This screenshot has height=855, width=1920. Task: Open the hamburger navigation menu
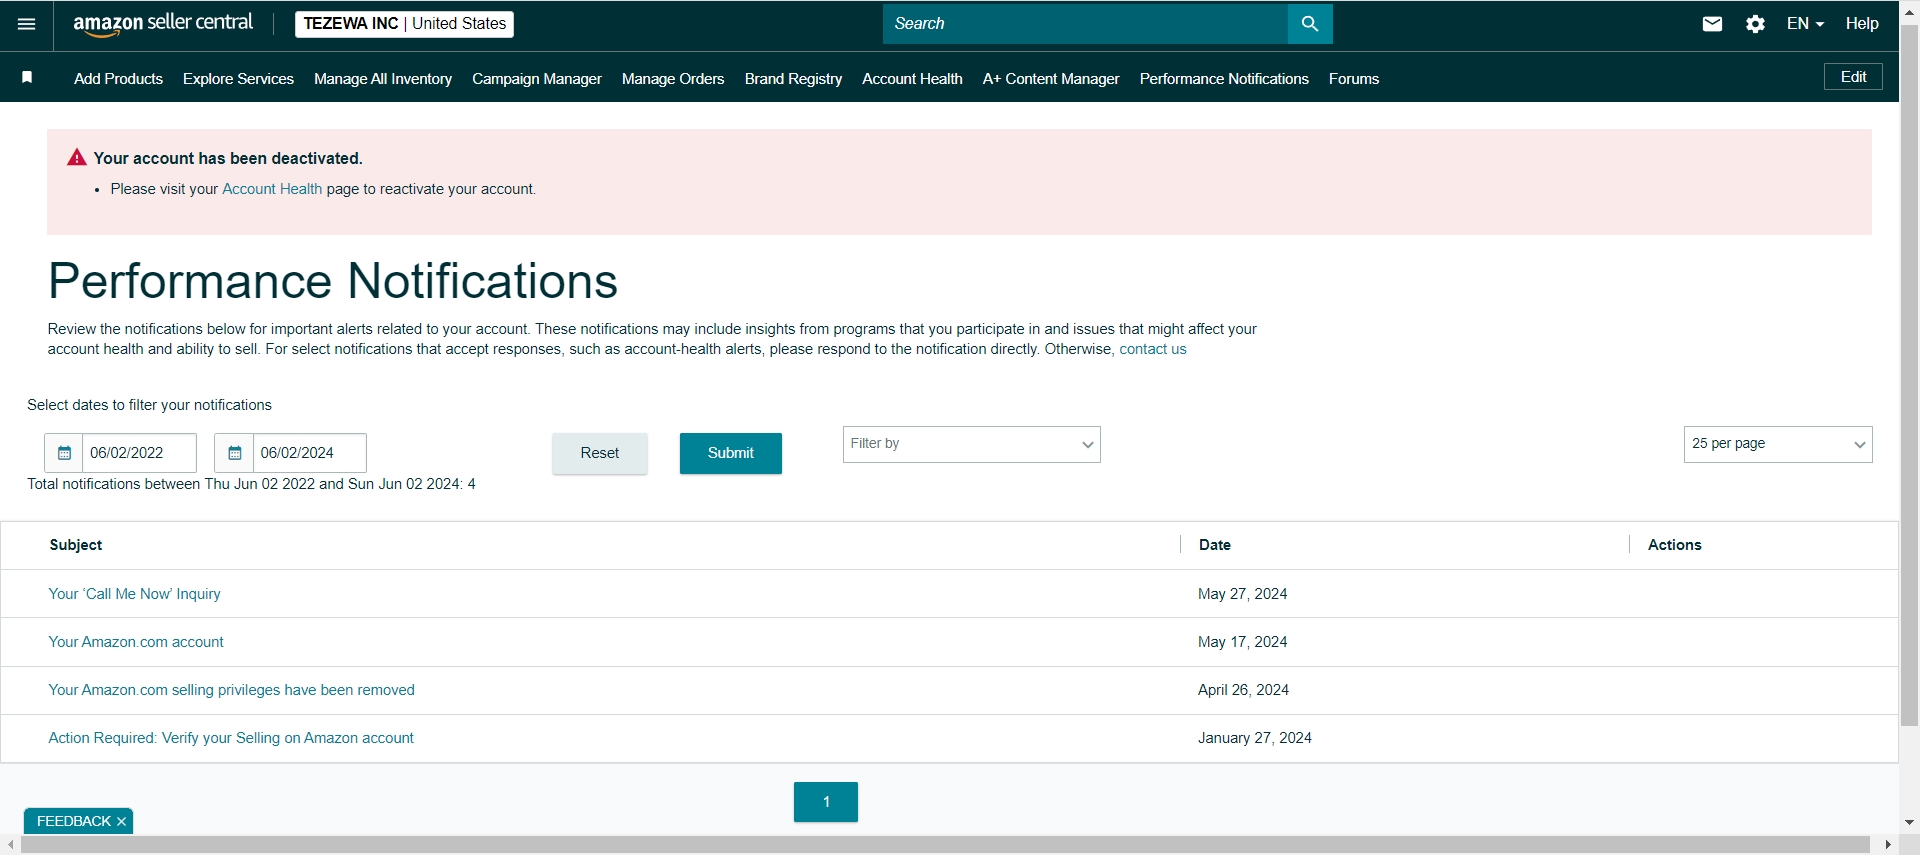27,24
